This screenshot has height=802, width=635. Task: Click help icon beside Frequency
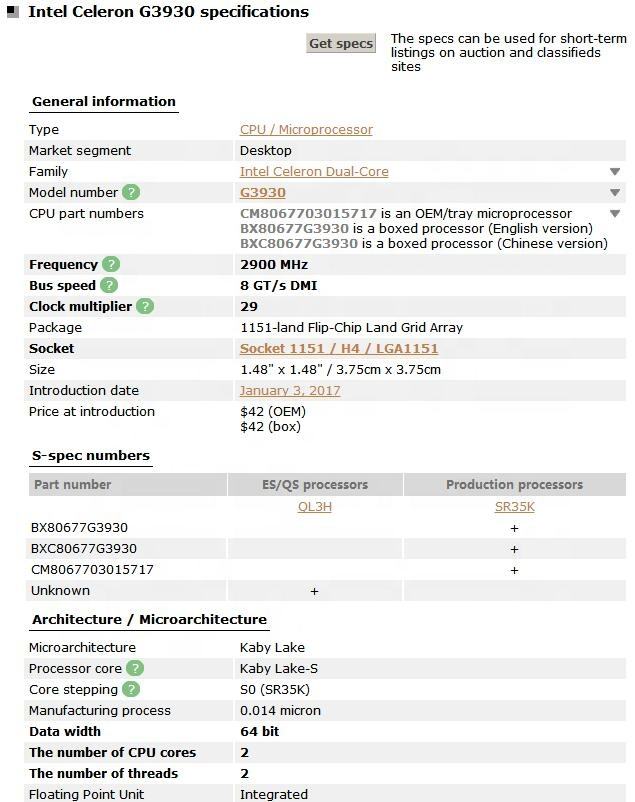(x=111, y=264)
